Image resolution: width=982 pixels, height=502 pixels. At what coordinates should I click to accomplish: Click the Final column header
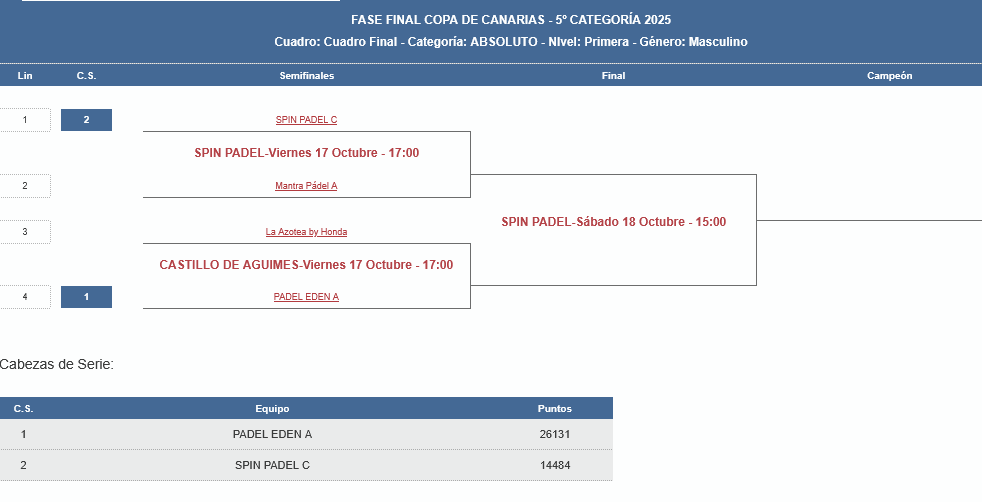click(x=613, y=76)
